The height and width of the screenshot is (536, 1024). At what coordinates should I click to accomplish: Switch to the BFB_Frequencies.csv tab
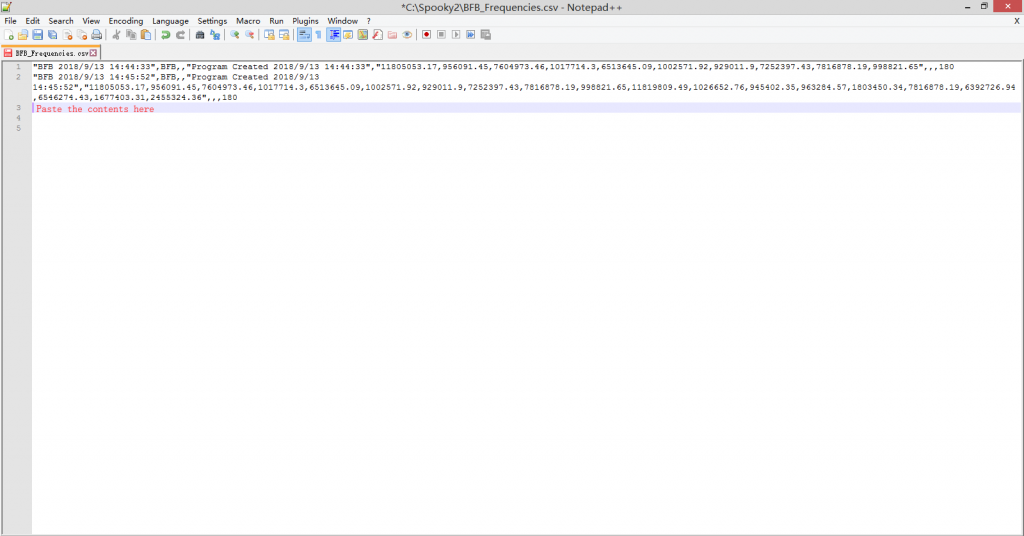click(50, 53)
